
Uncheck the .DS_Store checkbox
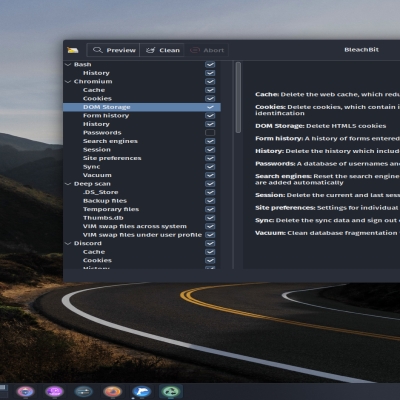[x=210, y=192]
